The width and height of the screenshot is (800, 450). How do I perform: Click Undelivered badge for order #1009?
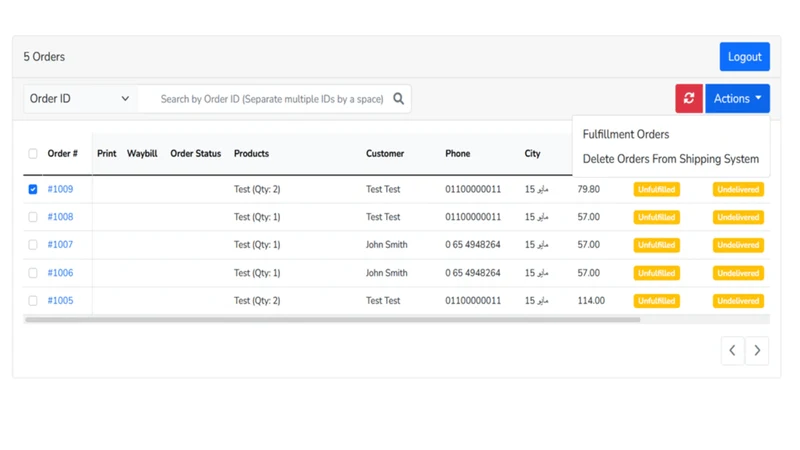click(x=738, y=189)
